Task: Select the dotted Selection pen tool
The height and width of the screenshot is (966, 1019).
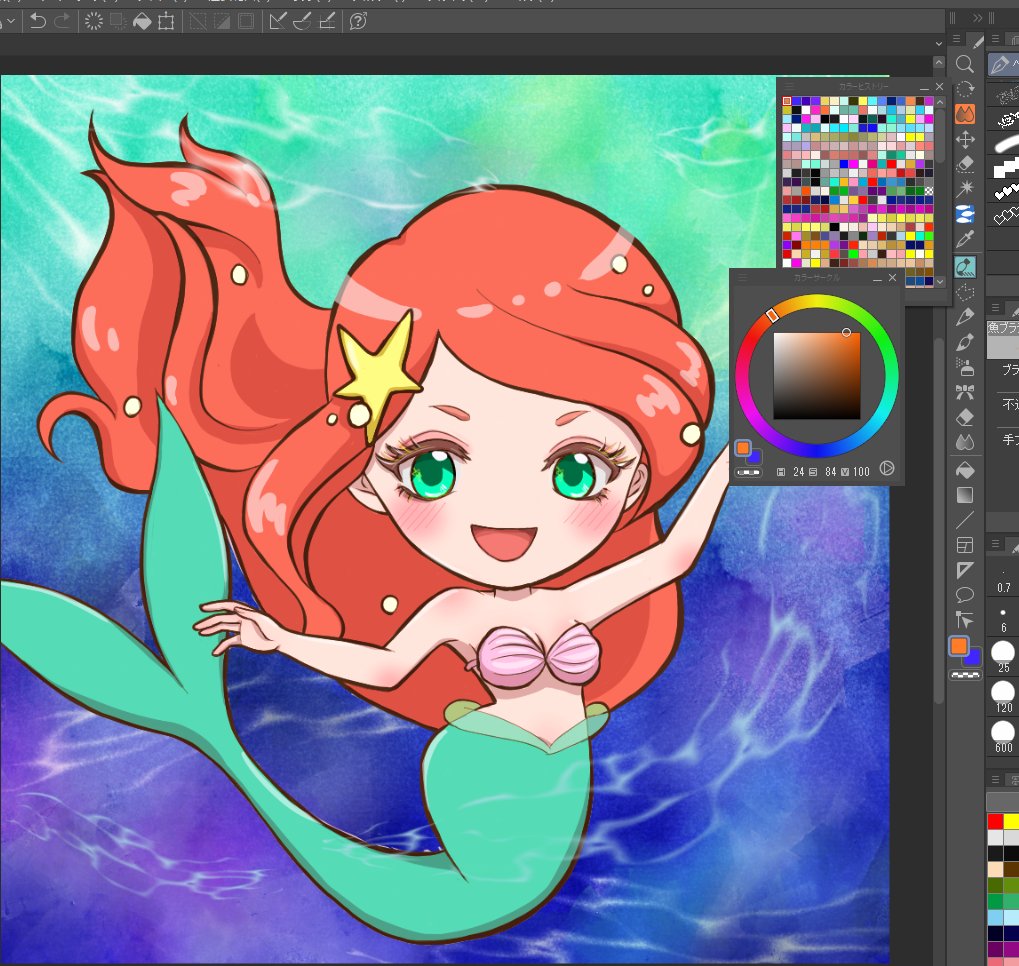Action: pos(965,291)
